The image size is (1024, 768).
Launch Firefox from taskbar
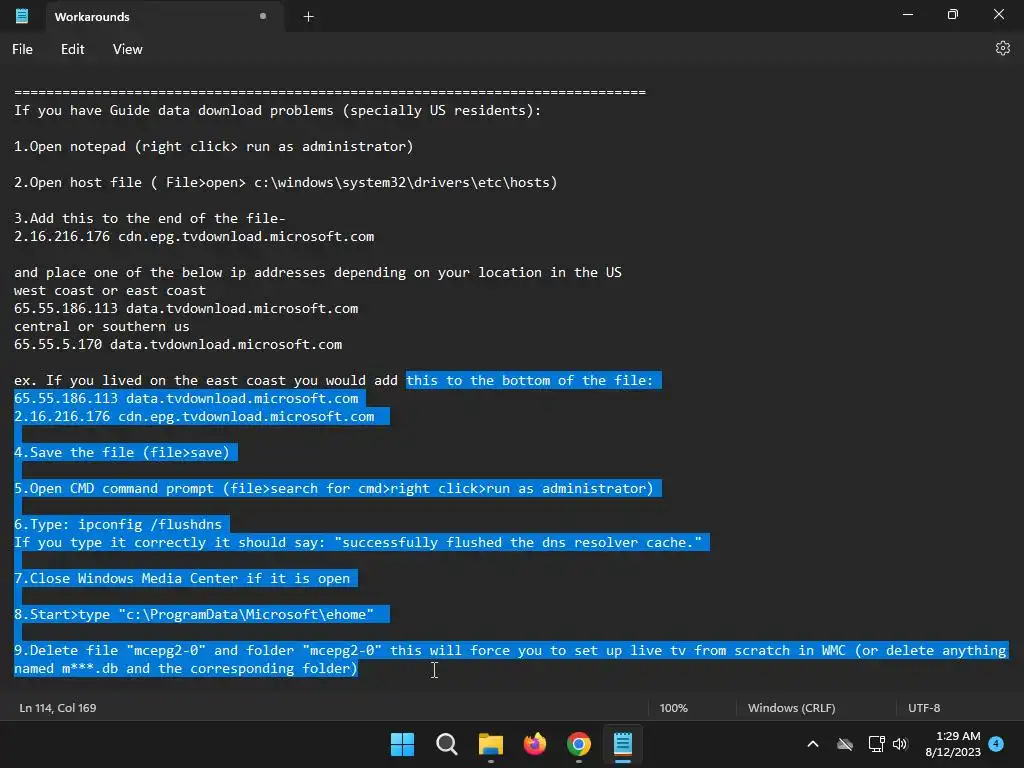(535, 744)
